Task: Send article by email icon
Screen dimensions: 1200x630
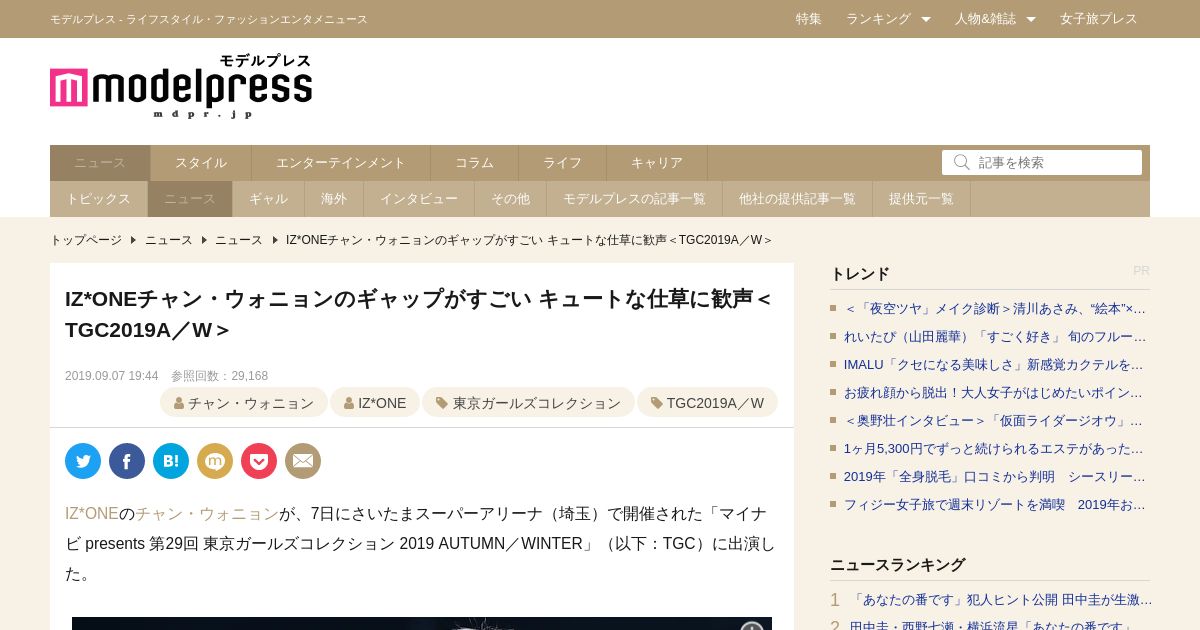Action: [303, 461]
